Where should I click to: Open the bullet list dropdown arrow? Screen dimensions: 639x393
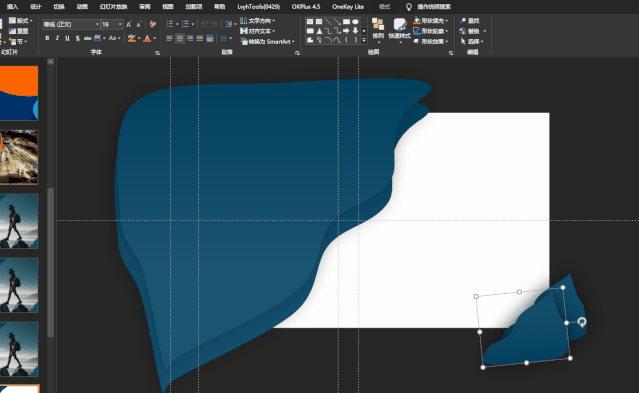click(x=177, y=24)
